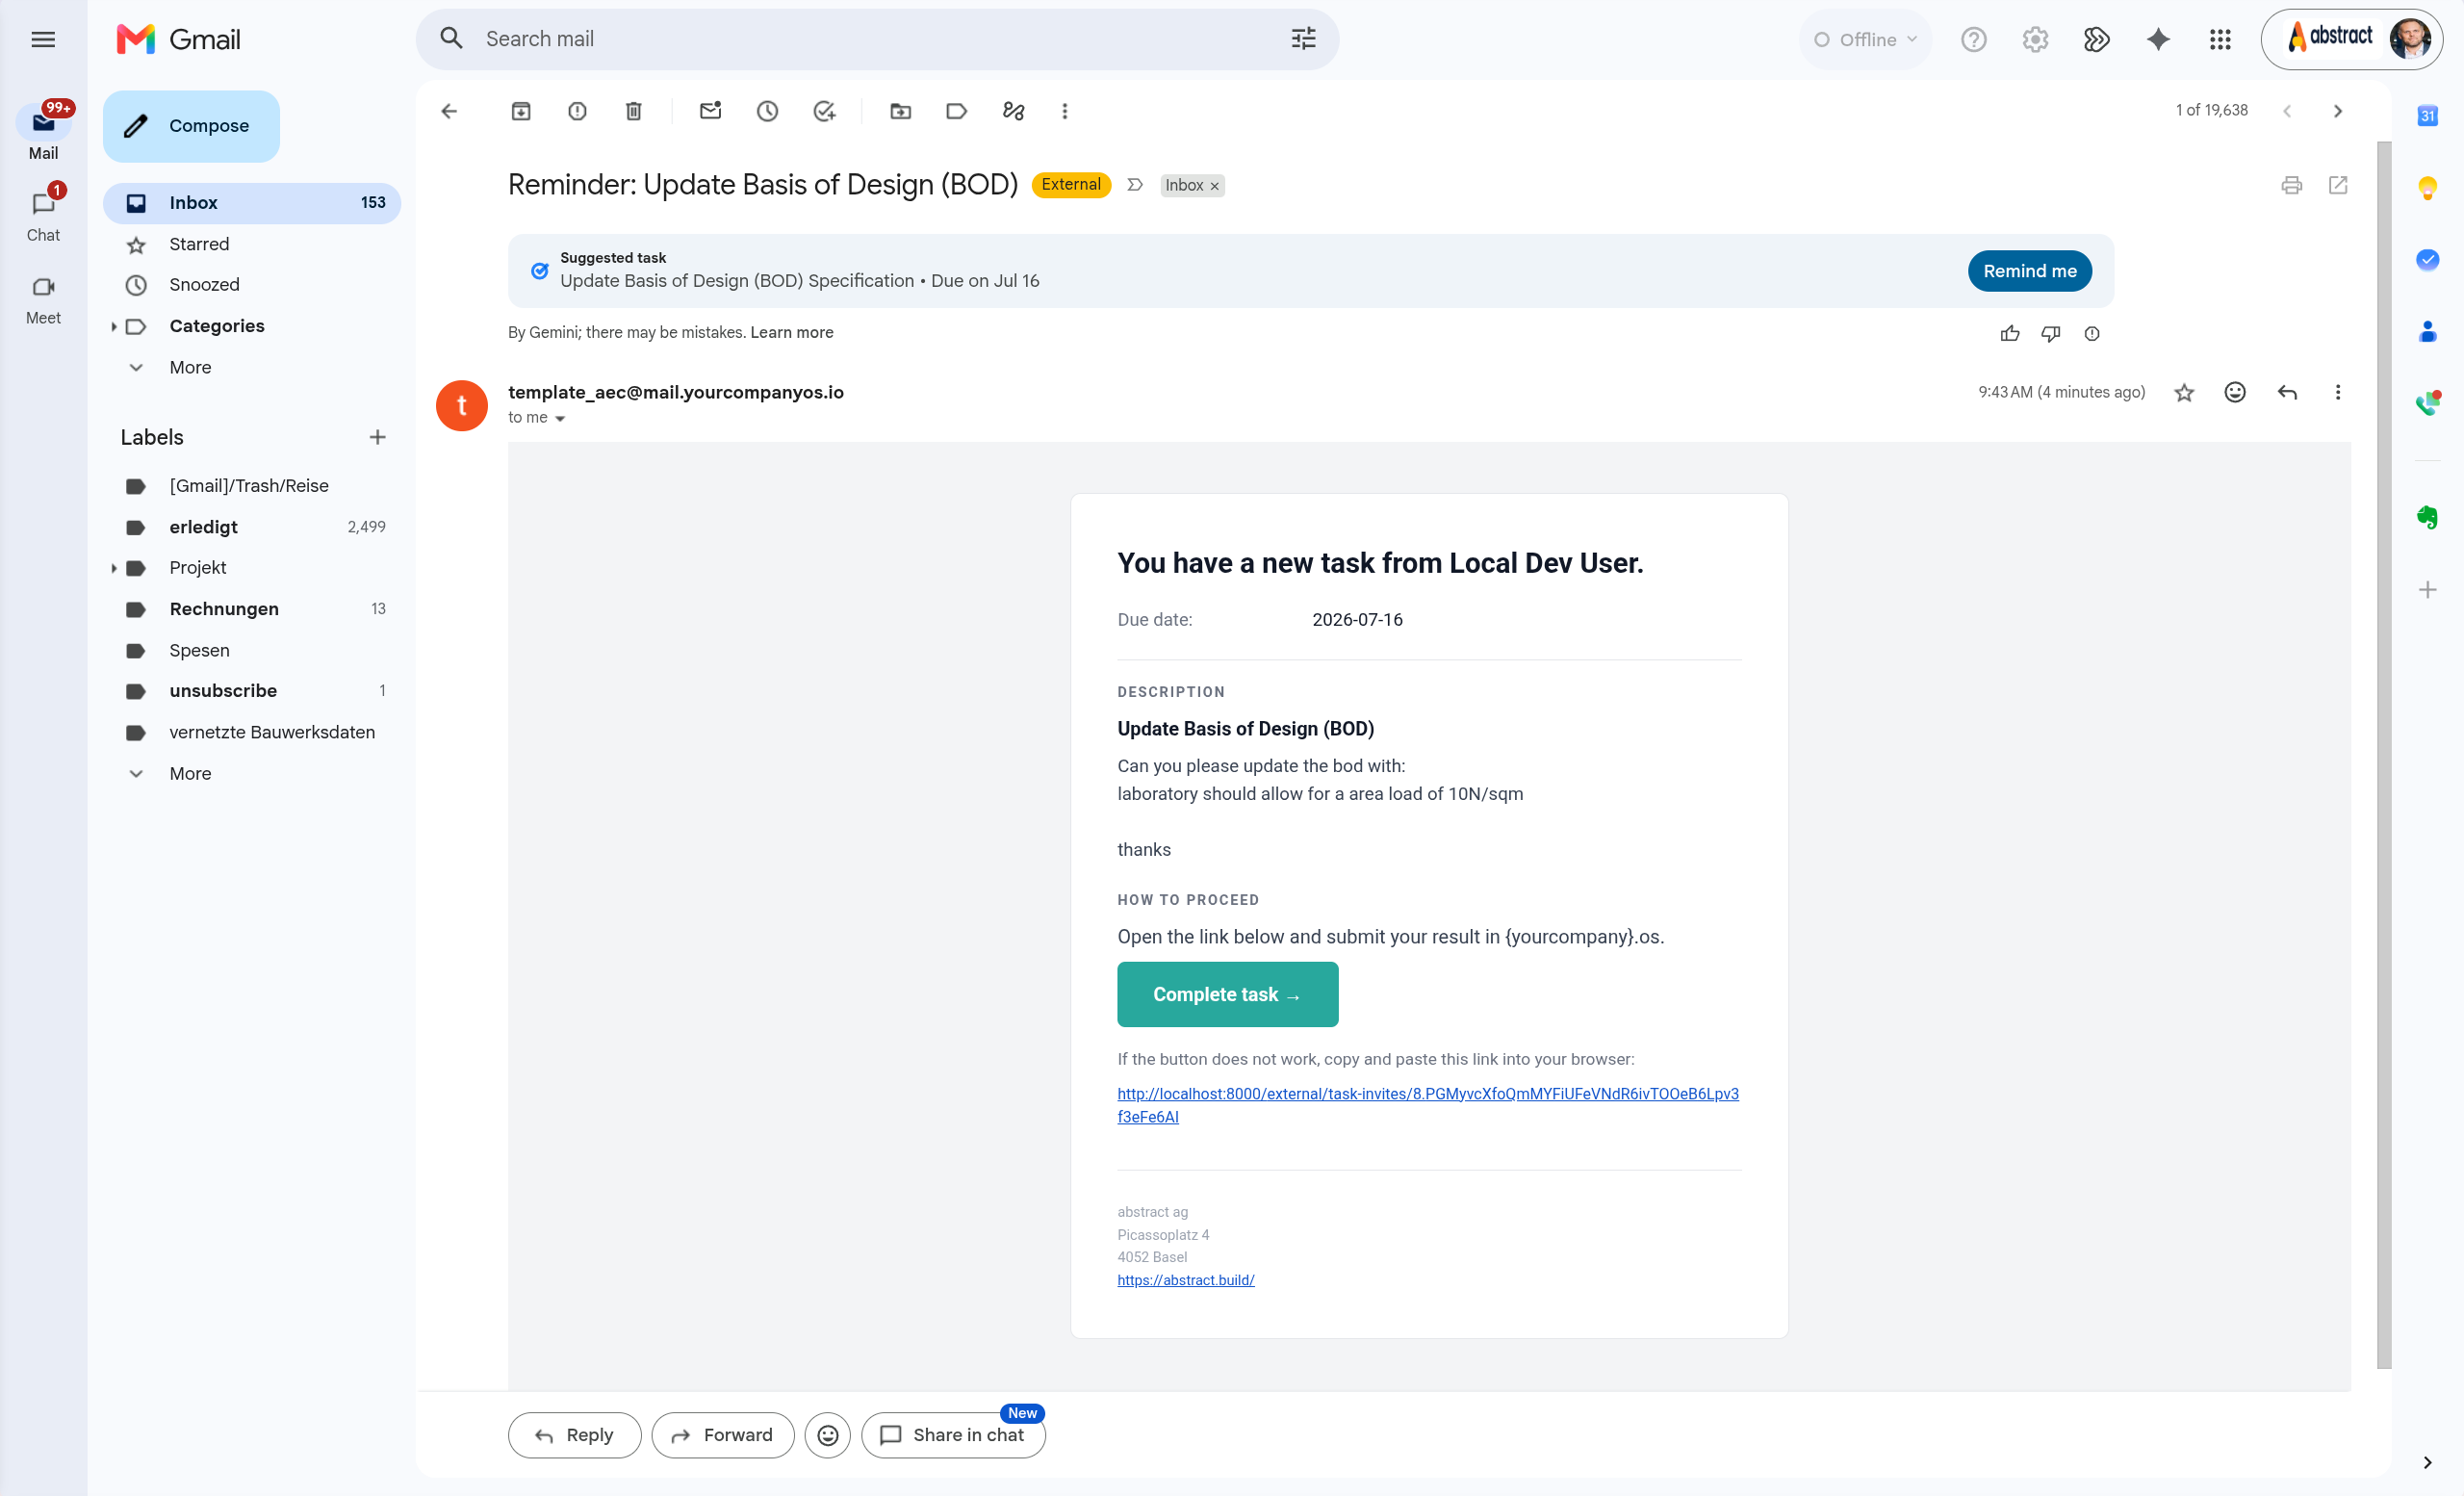Screen dimensions: 2464x1496
Task: Switch to Meet tab
Action: [x=43, y=299]
